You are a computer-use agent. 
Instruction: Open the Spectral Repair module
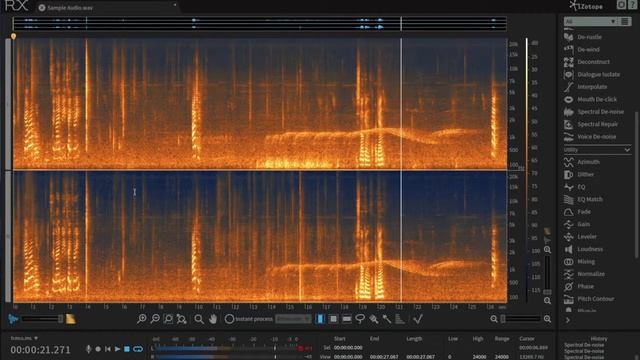(591, 124)
